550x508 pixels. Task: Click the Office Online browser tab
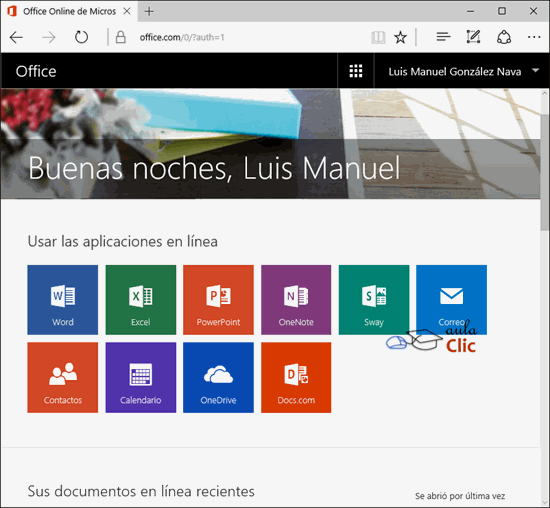69,11
